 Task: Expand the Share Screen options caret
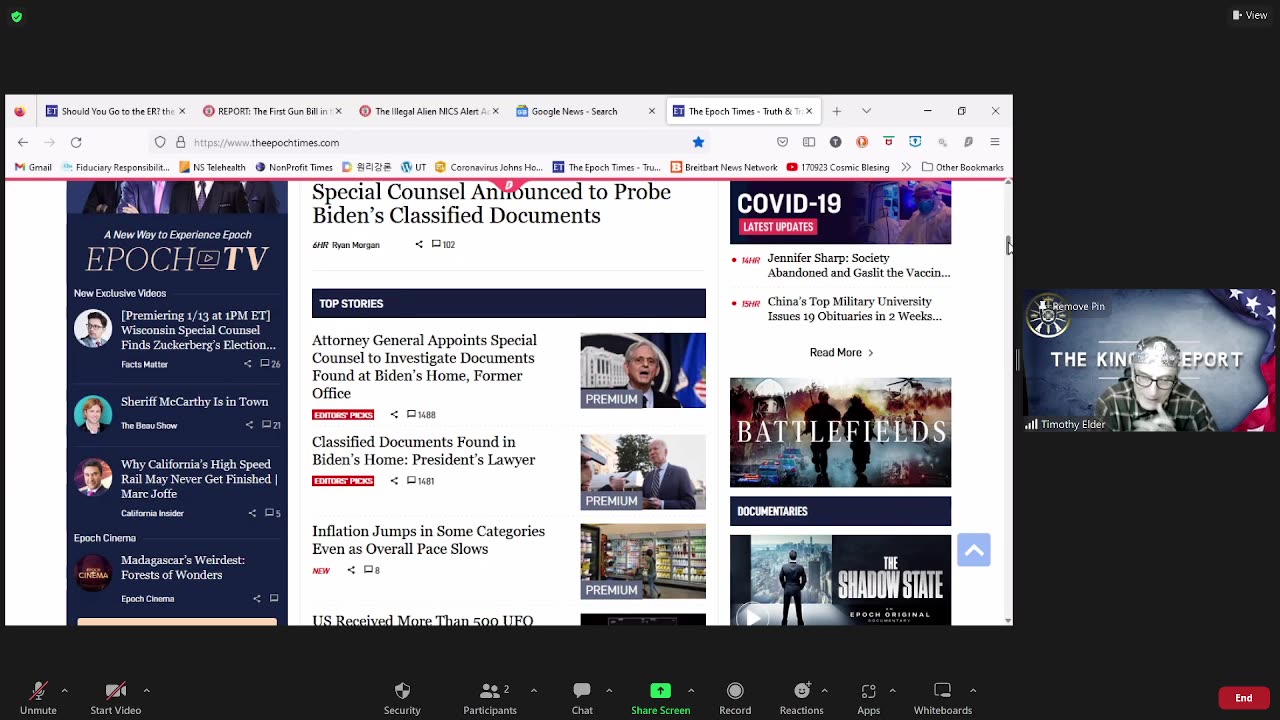[x=691, y=690]
